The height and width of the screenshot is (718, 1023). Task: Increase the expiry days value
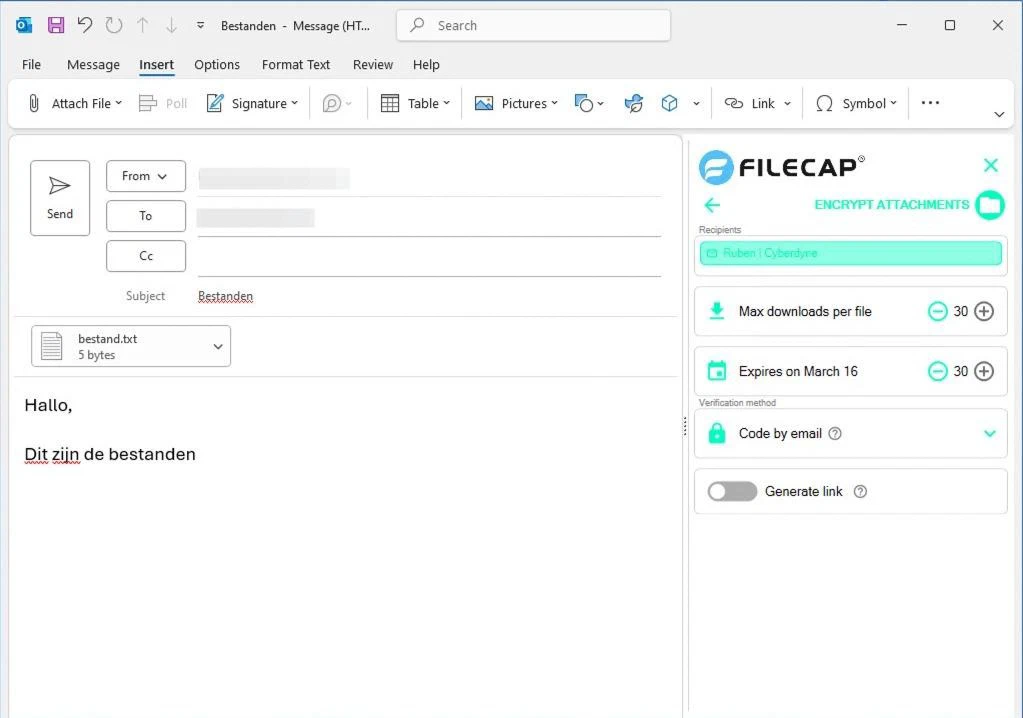pyautogui.click(x=984, y=372)
